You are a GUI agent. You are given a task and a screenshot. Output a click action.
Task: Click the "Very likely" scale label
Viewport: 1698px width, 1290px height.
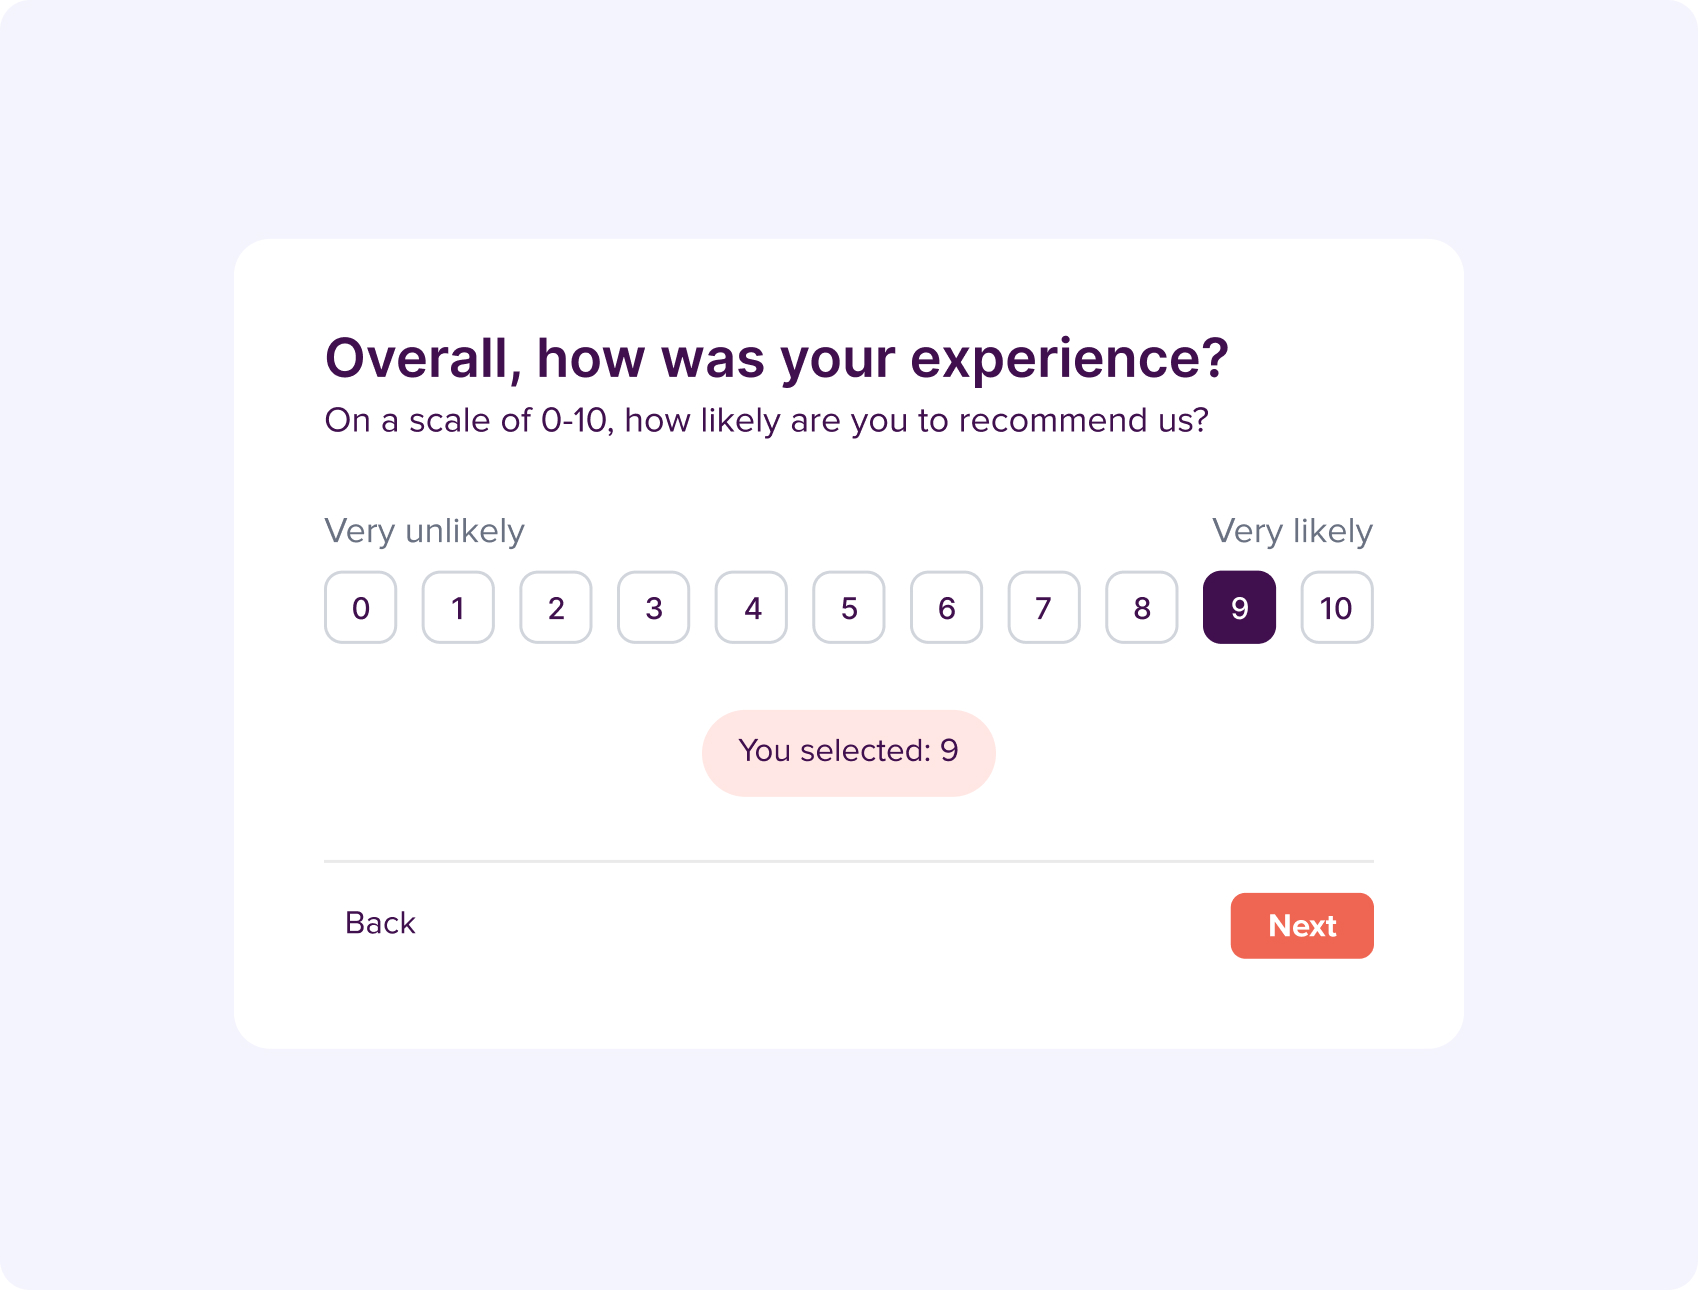coord(1292,531)
